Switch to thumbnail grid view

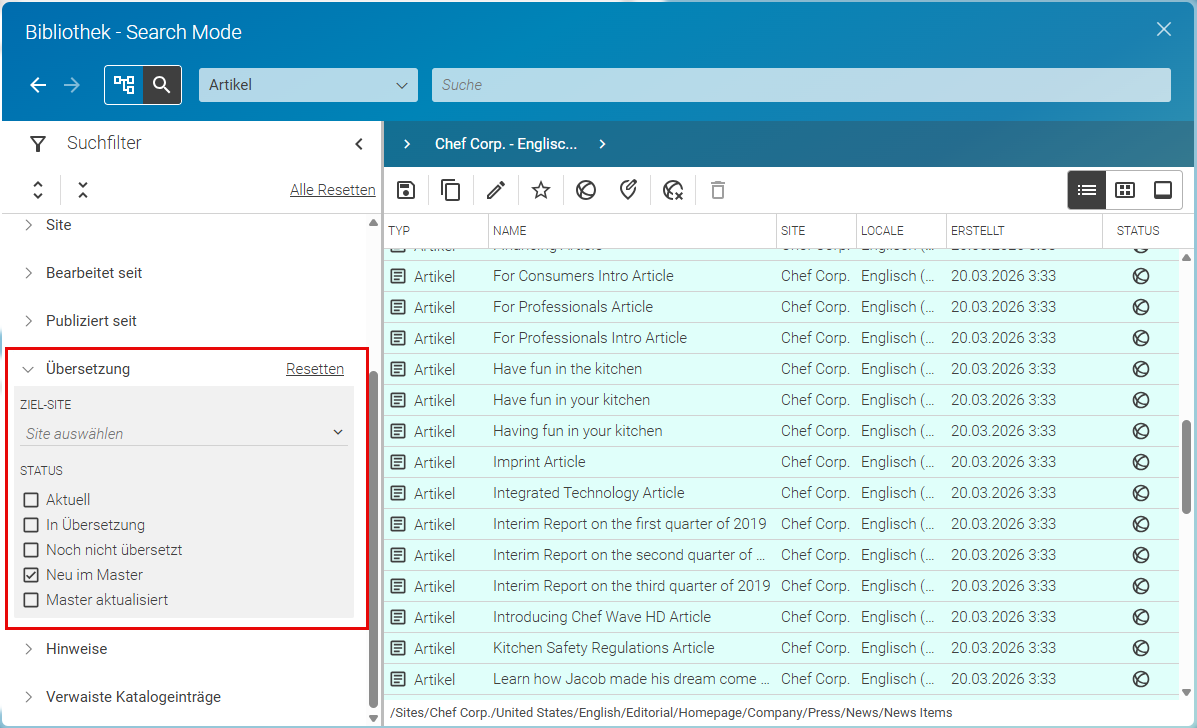pyautogui.click(x=1125, y=190)
